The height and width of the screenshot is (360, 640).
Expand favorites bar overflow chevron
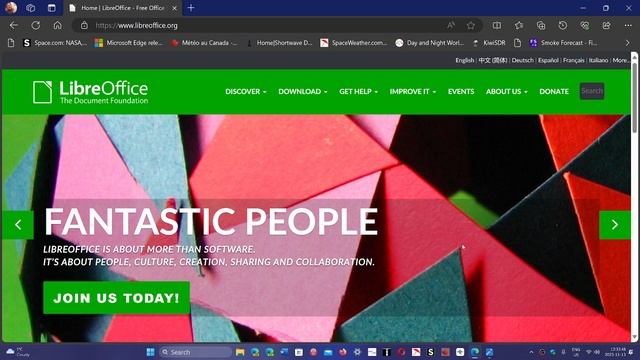coord(627,42)
